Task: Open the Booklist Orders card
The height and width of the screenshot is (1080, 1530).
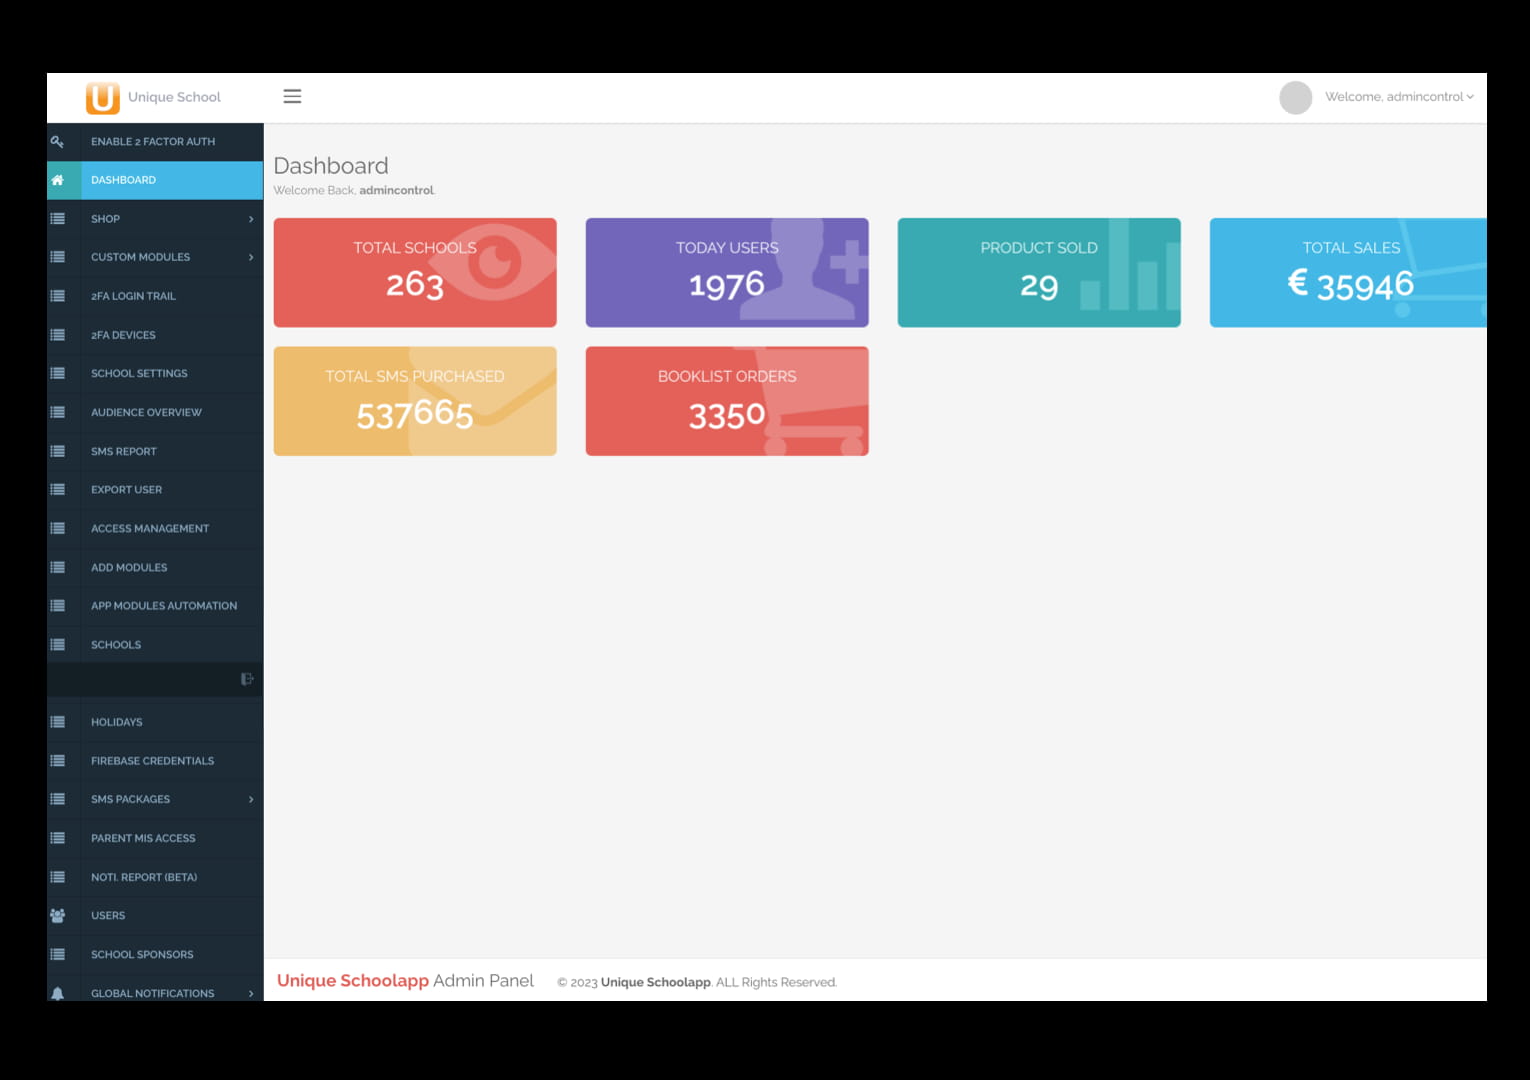Action: (727, 402)
